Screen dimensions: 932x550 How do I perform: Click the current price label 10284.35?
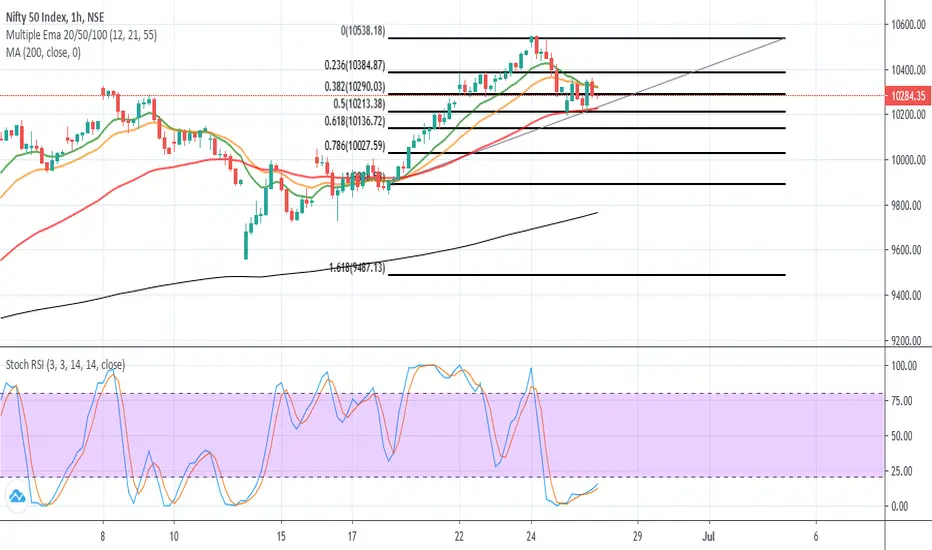[908, 95]
